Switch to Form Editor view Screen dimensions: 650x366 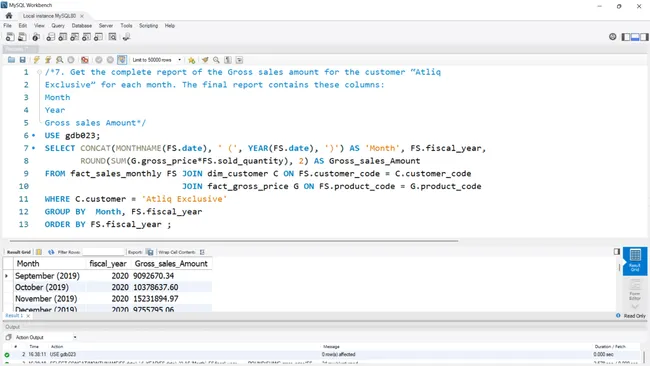[635, 289]
